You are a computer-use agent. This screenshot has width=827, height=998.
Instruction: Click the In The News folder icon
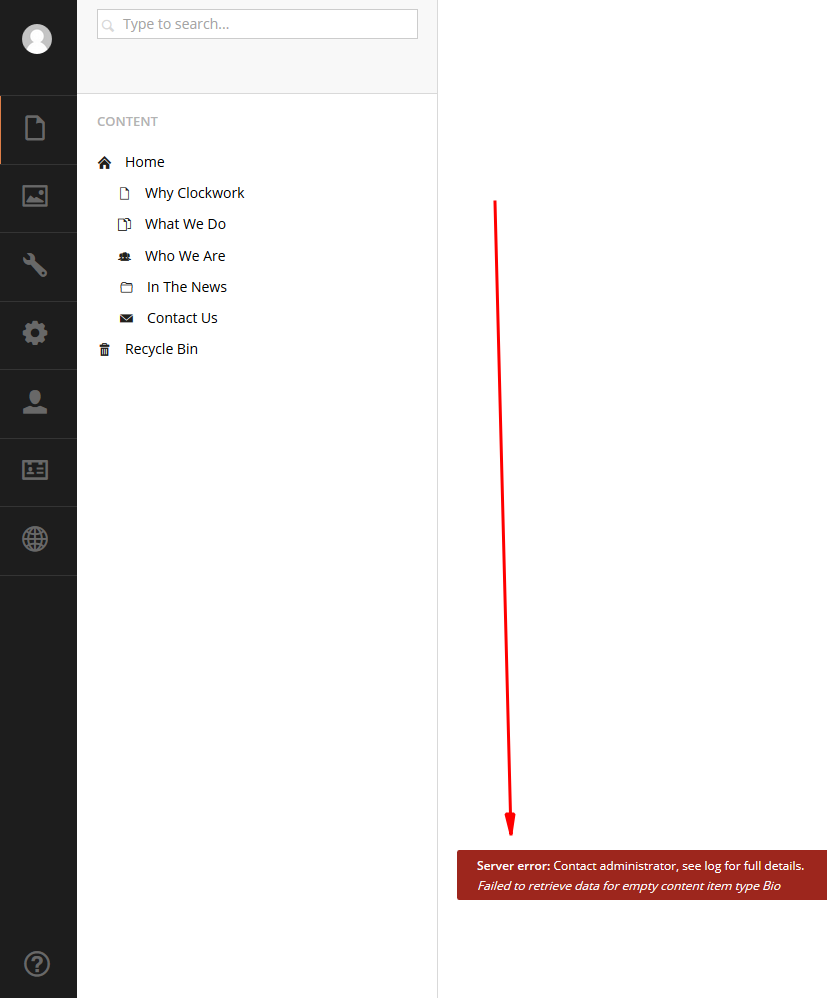coord(126,288)
